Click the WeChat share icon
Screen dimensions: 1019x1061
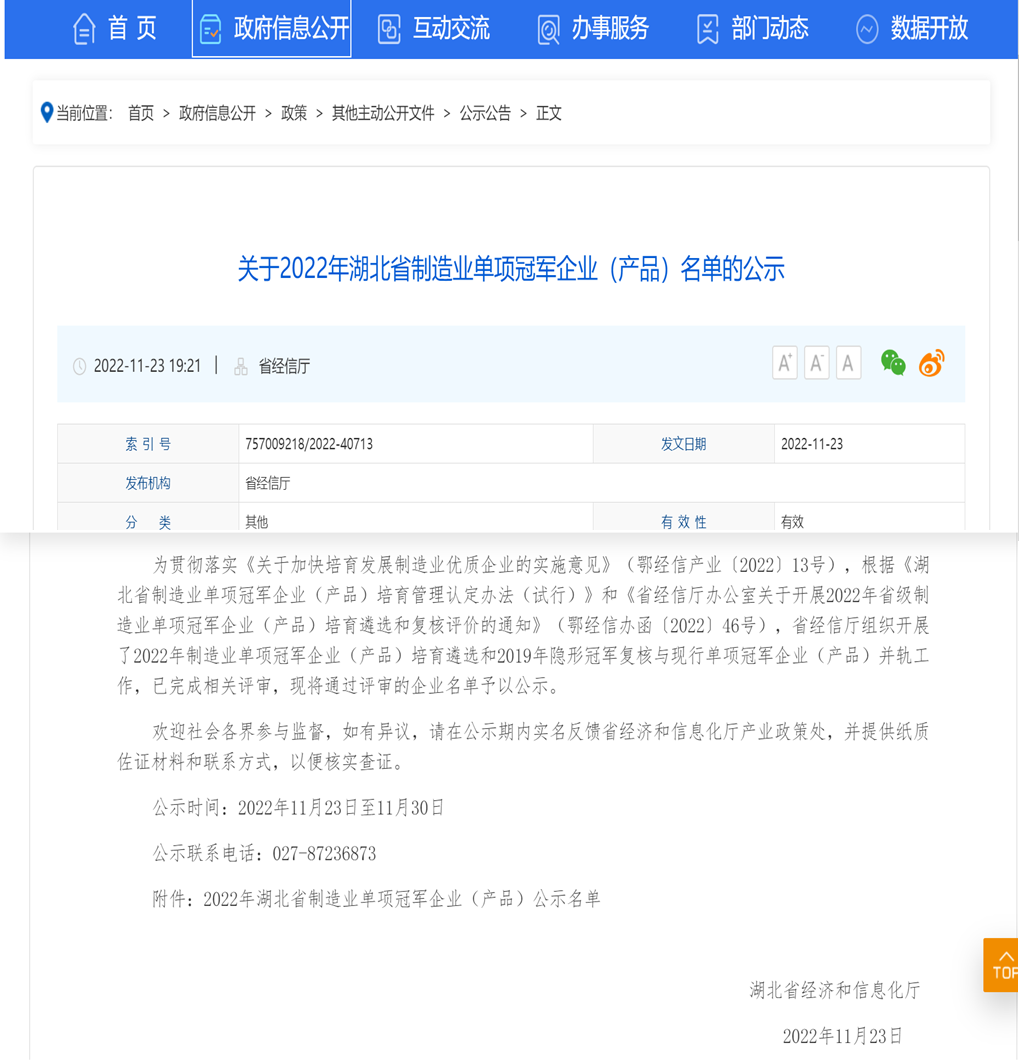click(893, 363)
